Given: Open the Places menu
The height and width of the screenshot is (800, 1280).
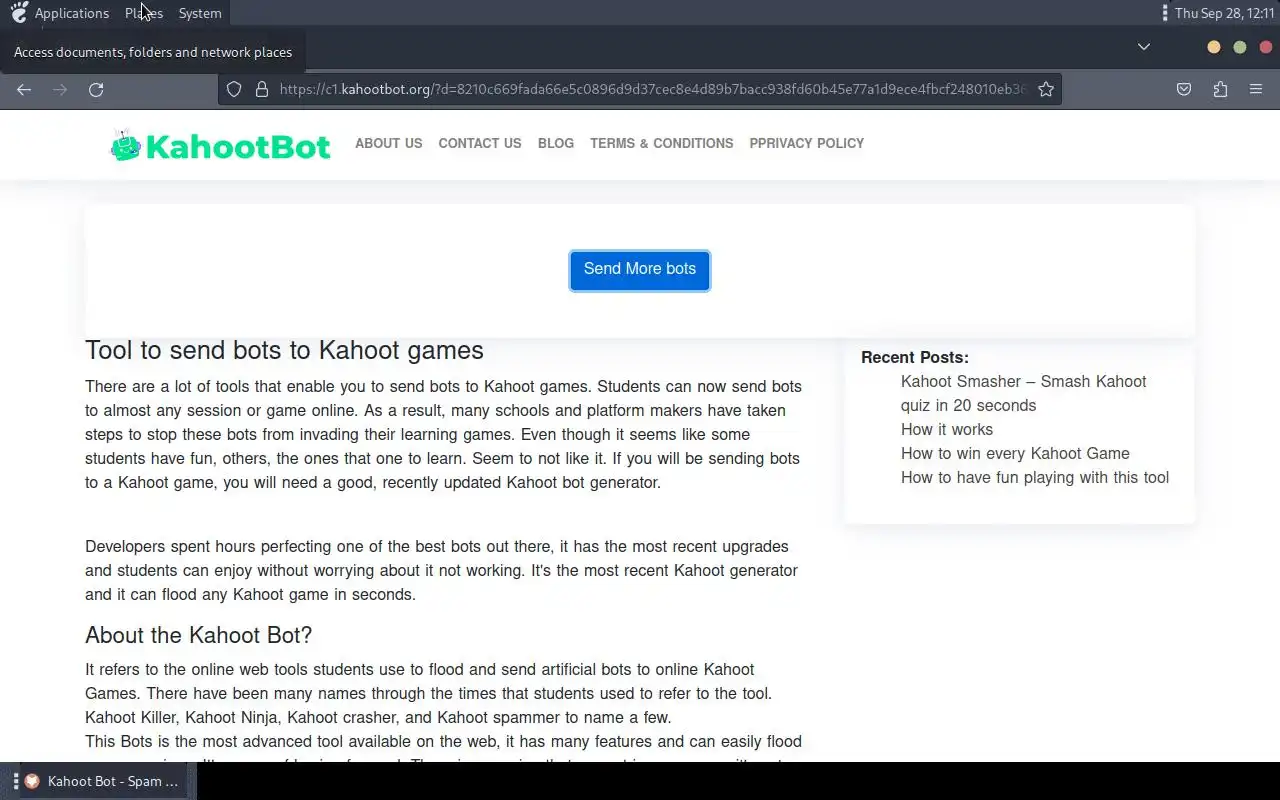Looking at the screenshot, I should coord(144,13).
